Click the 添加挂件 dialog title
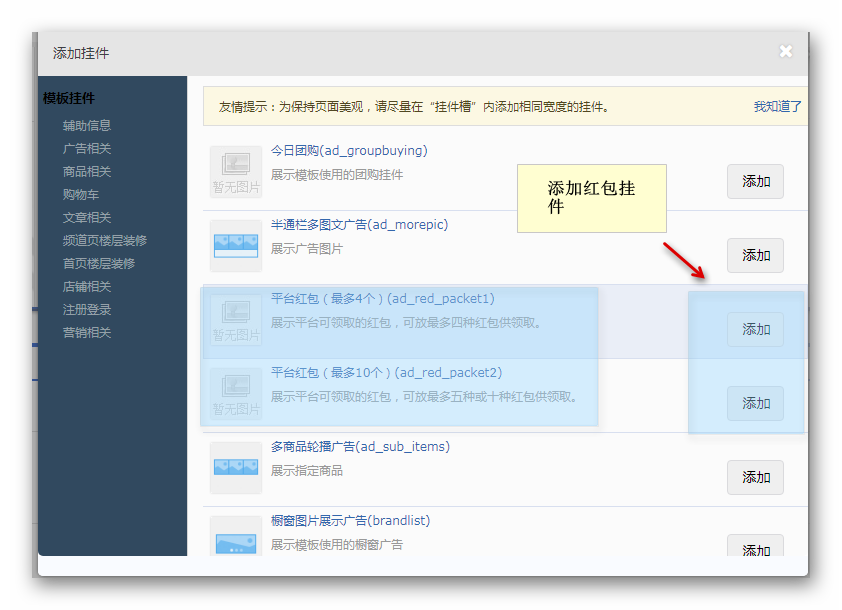 pos(81,53)
